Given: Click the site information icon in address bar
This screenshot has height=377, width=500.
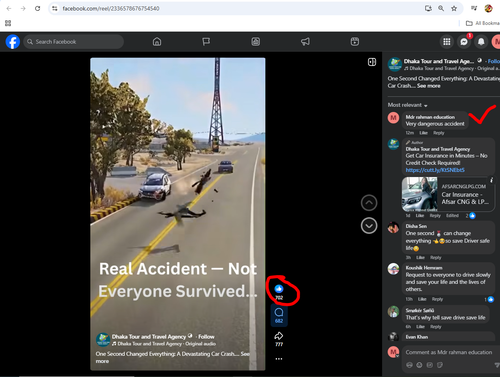Looking at the screenshot, I should coord(55,8).
